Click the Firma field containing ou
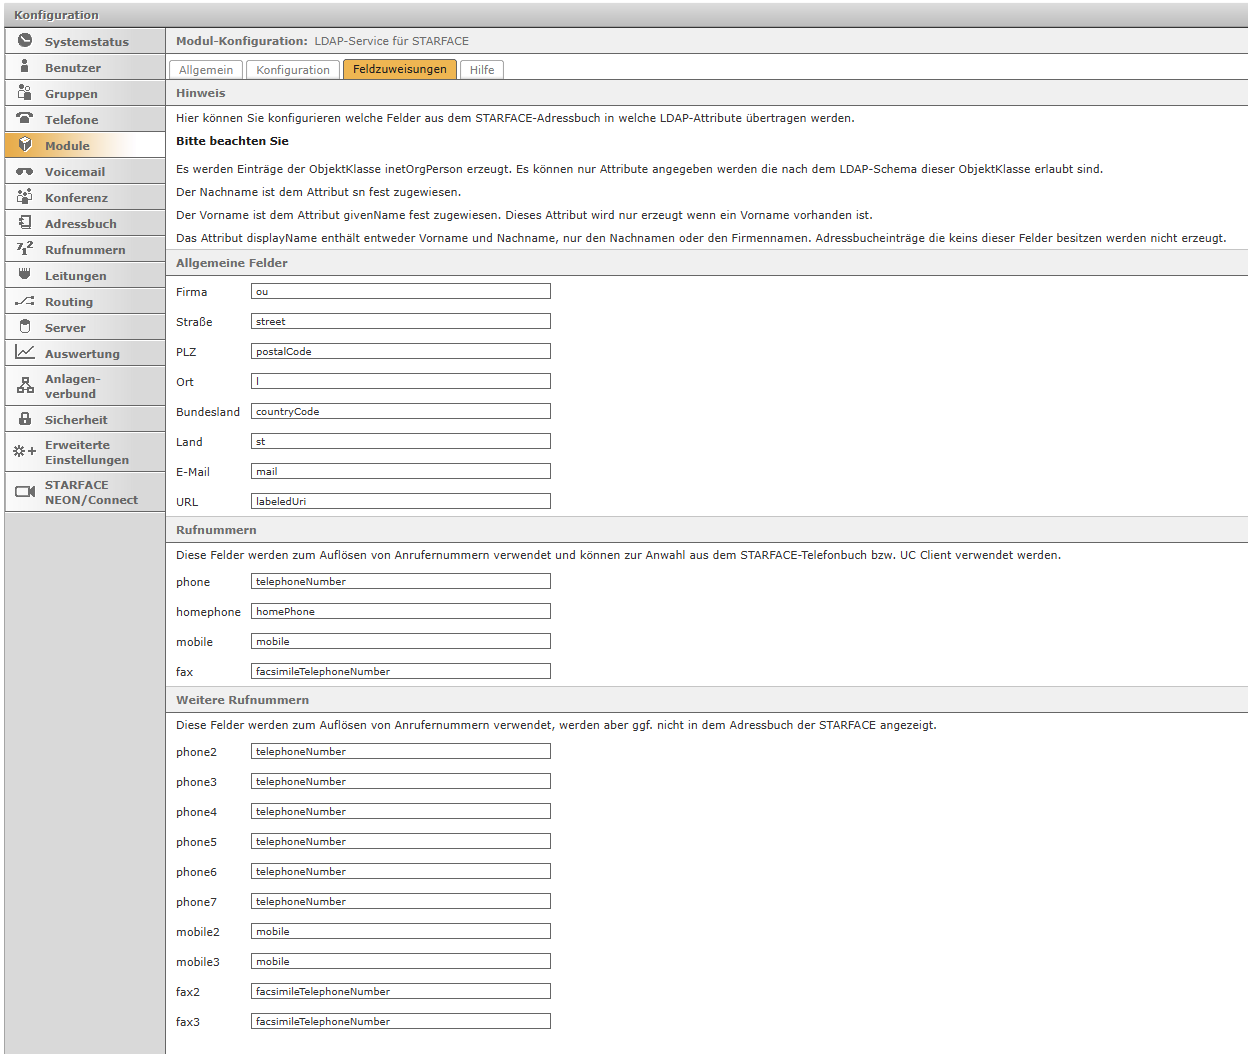The height and width of the screenshot is (1054, 1248). click(400, 292)
